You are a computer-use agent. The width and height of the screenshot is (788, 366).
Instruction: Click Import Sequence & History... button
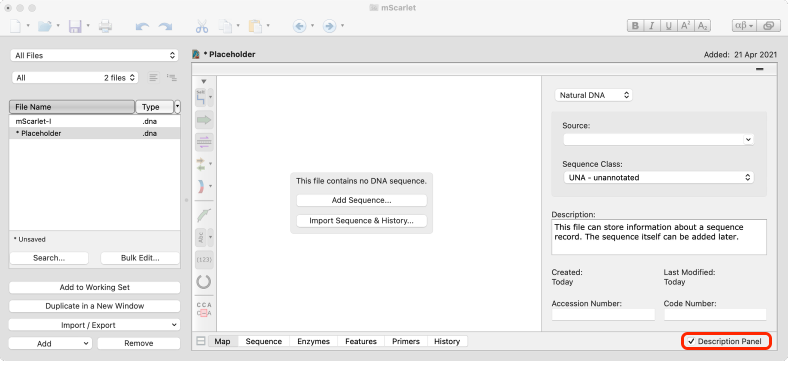[361, 221]
